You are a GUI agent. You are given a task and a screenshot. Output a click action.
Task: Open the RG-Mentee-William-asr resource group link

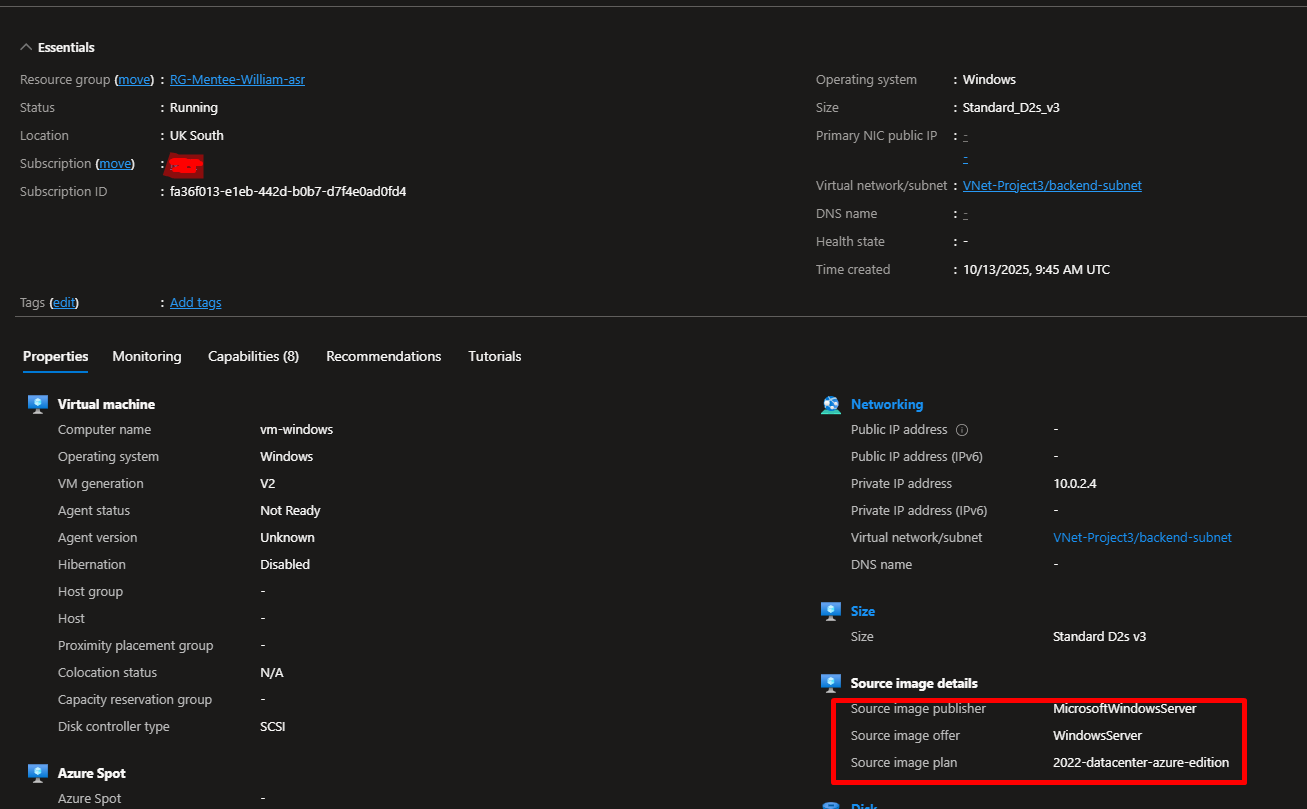pos(237,79)
